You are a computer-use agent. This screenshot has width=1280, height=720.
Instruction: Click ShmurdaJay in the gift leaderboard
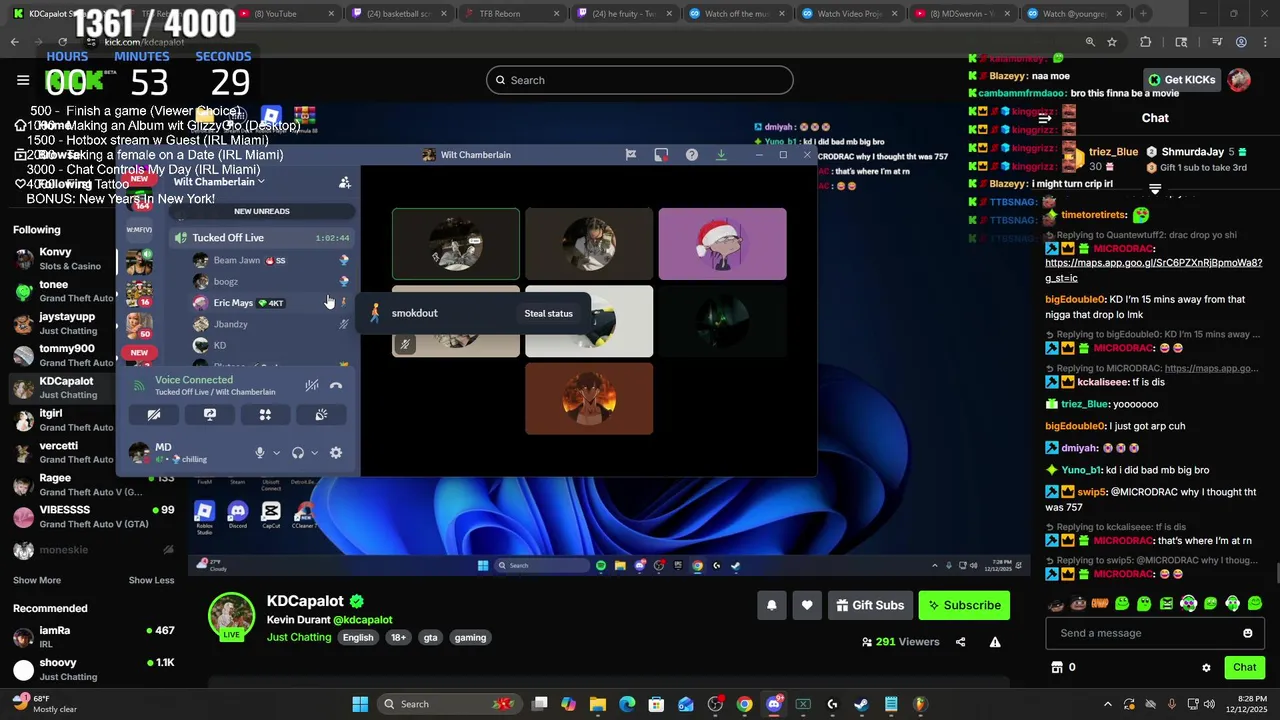click(x=1193, y=152)
